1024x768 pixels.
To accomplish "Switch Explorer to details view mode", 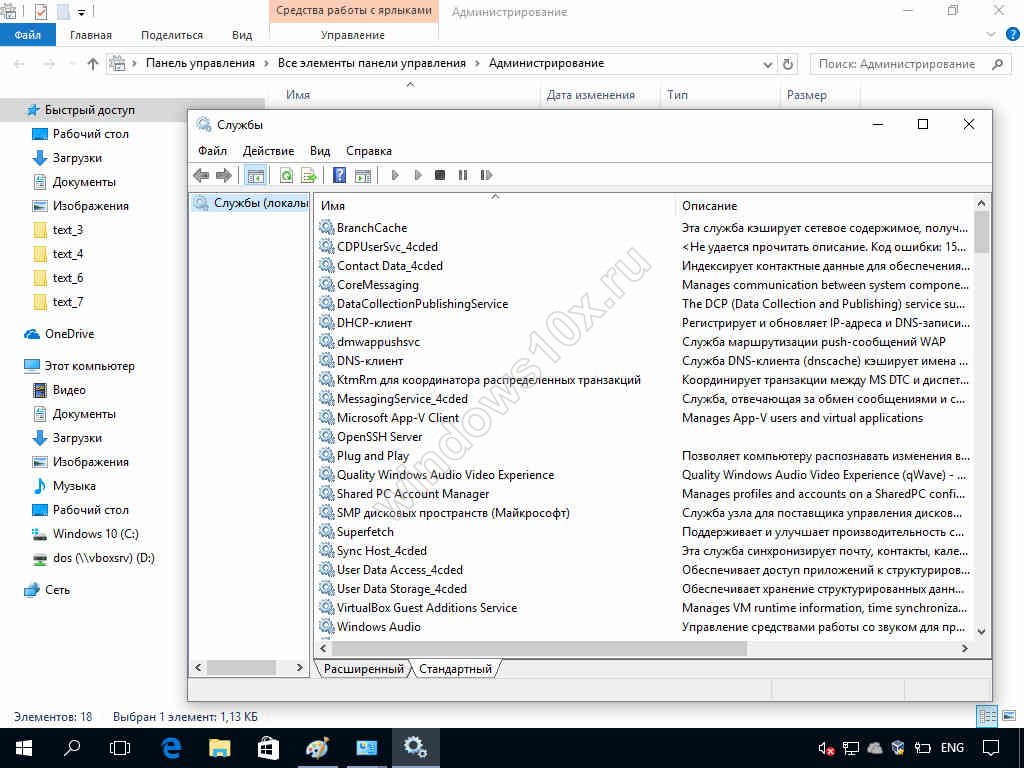I will pyautogui.click(x=986, y=716).
